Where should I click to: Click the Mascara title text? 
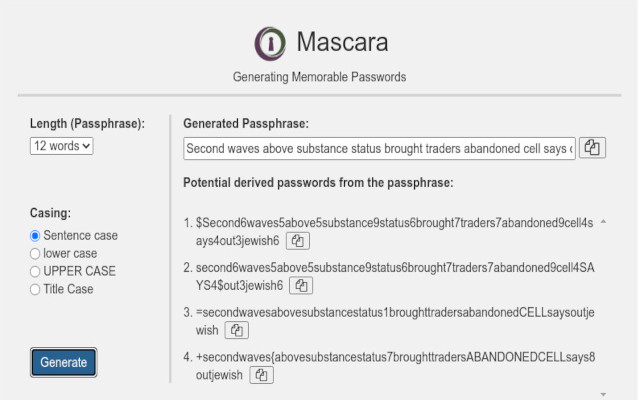coord(342,43)
